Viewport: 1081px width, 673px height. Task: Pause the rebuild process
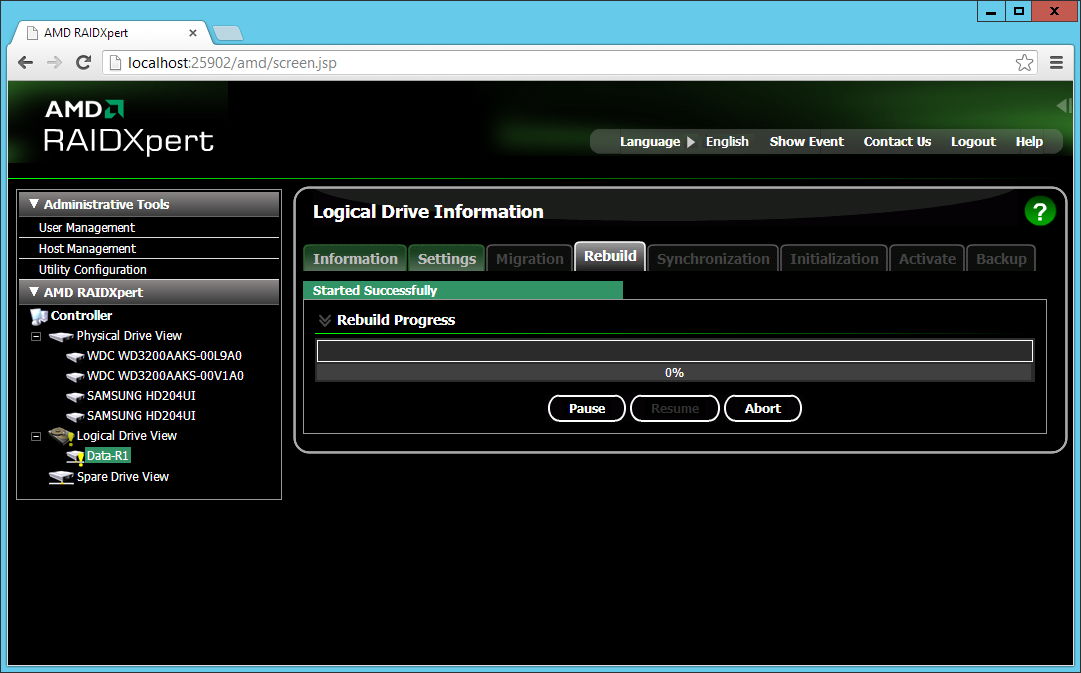(587, 408)
